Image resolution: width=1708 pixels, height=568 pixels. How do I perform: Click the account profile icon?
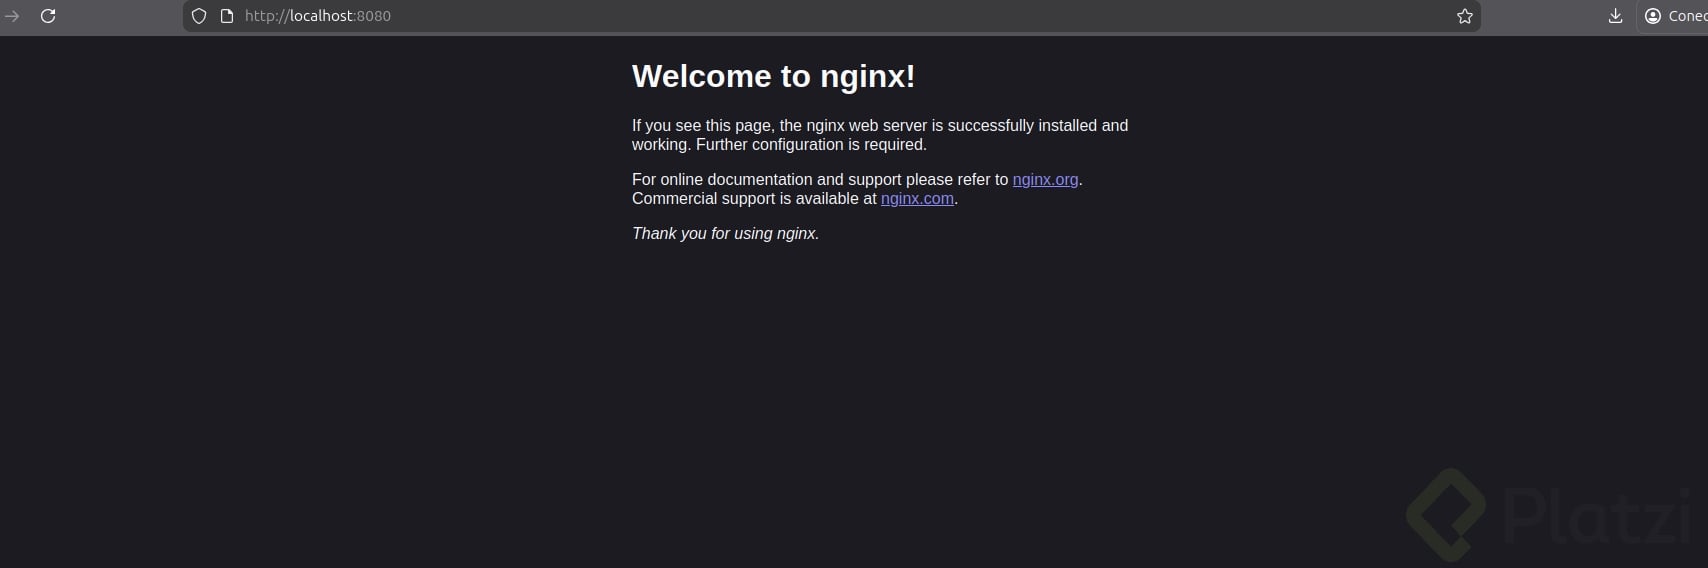click(x=1653, y=16)
